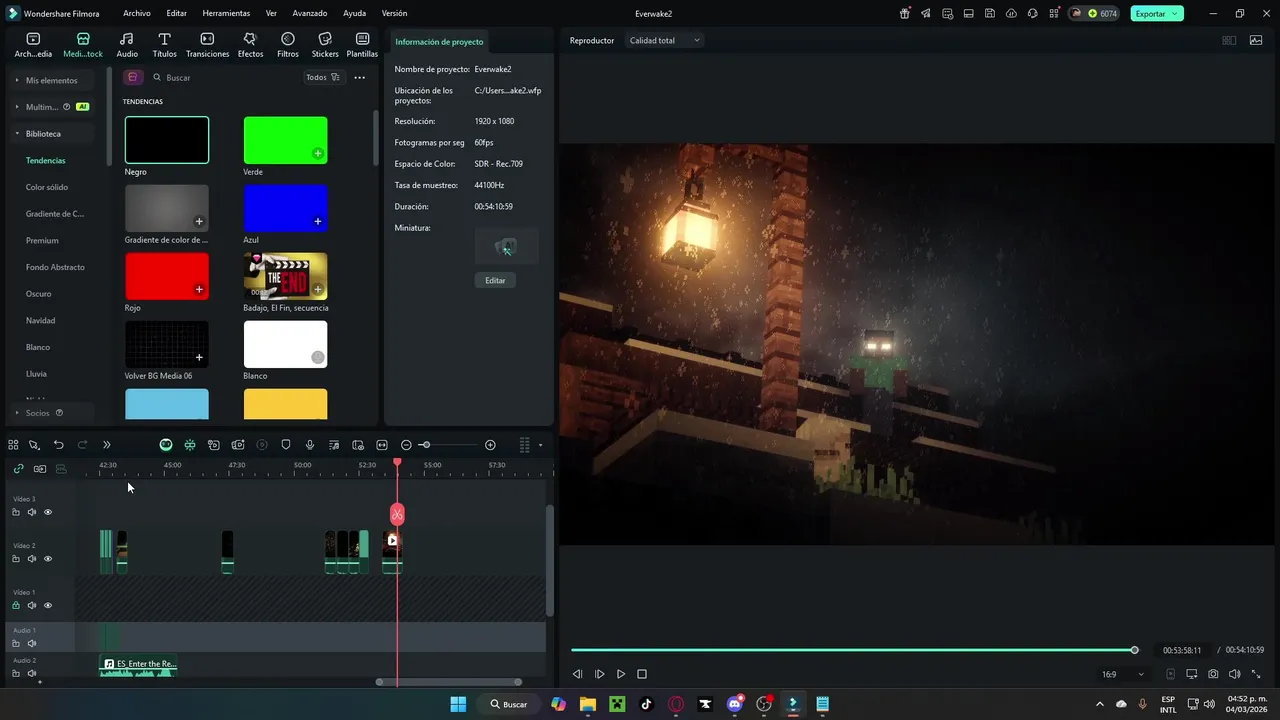Mute the Audio 1 track
Image resolution: width=1280 pixels, height=720 pixels.
coord(32,643)
